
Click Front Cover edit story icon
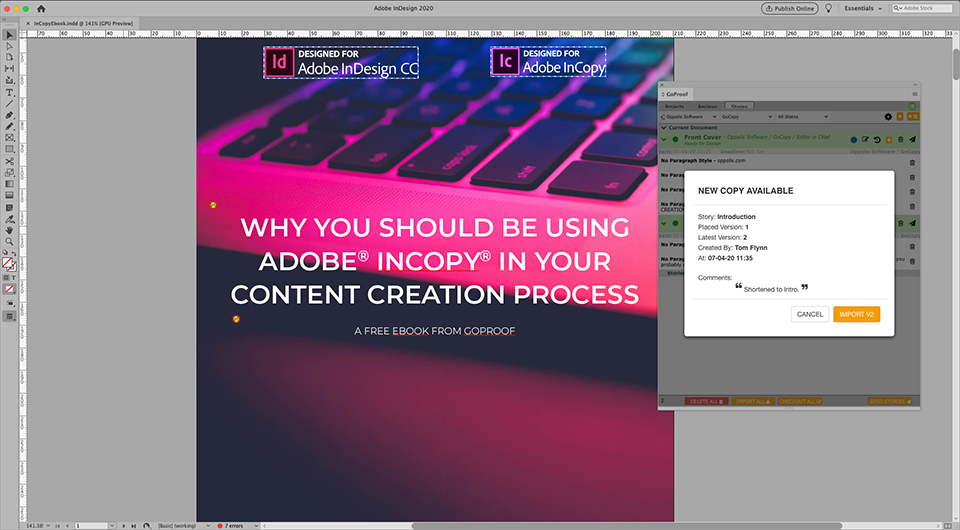(865, 140)
